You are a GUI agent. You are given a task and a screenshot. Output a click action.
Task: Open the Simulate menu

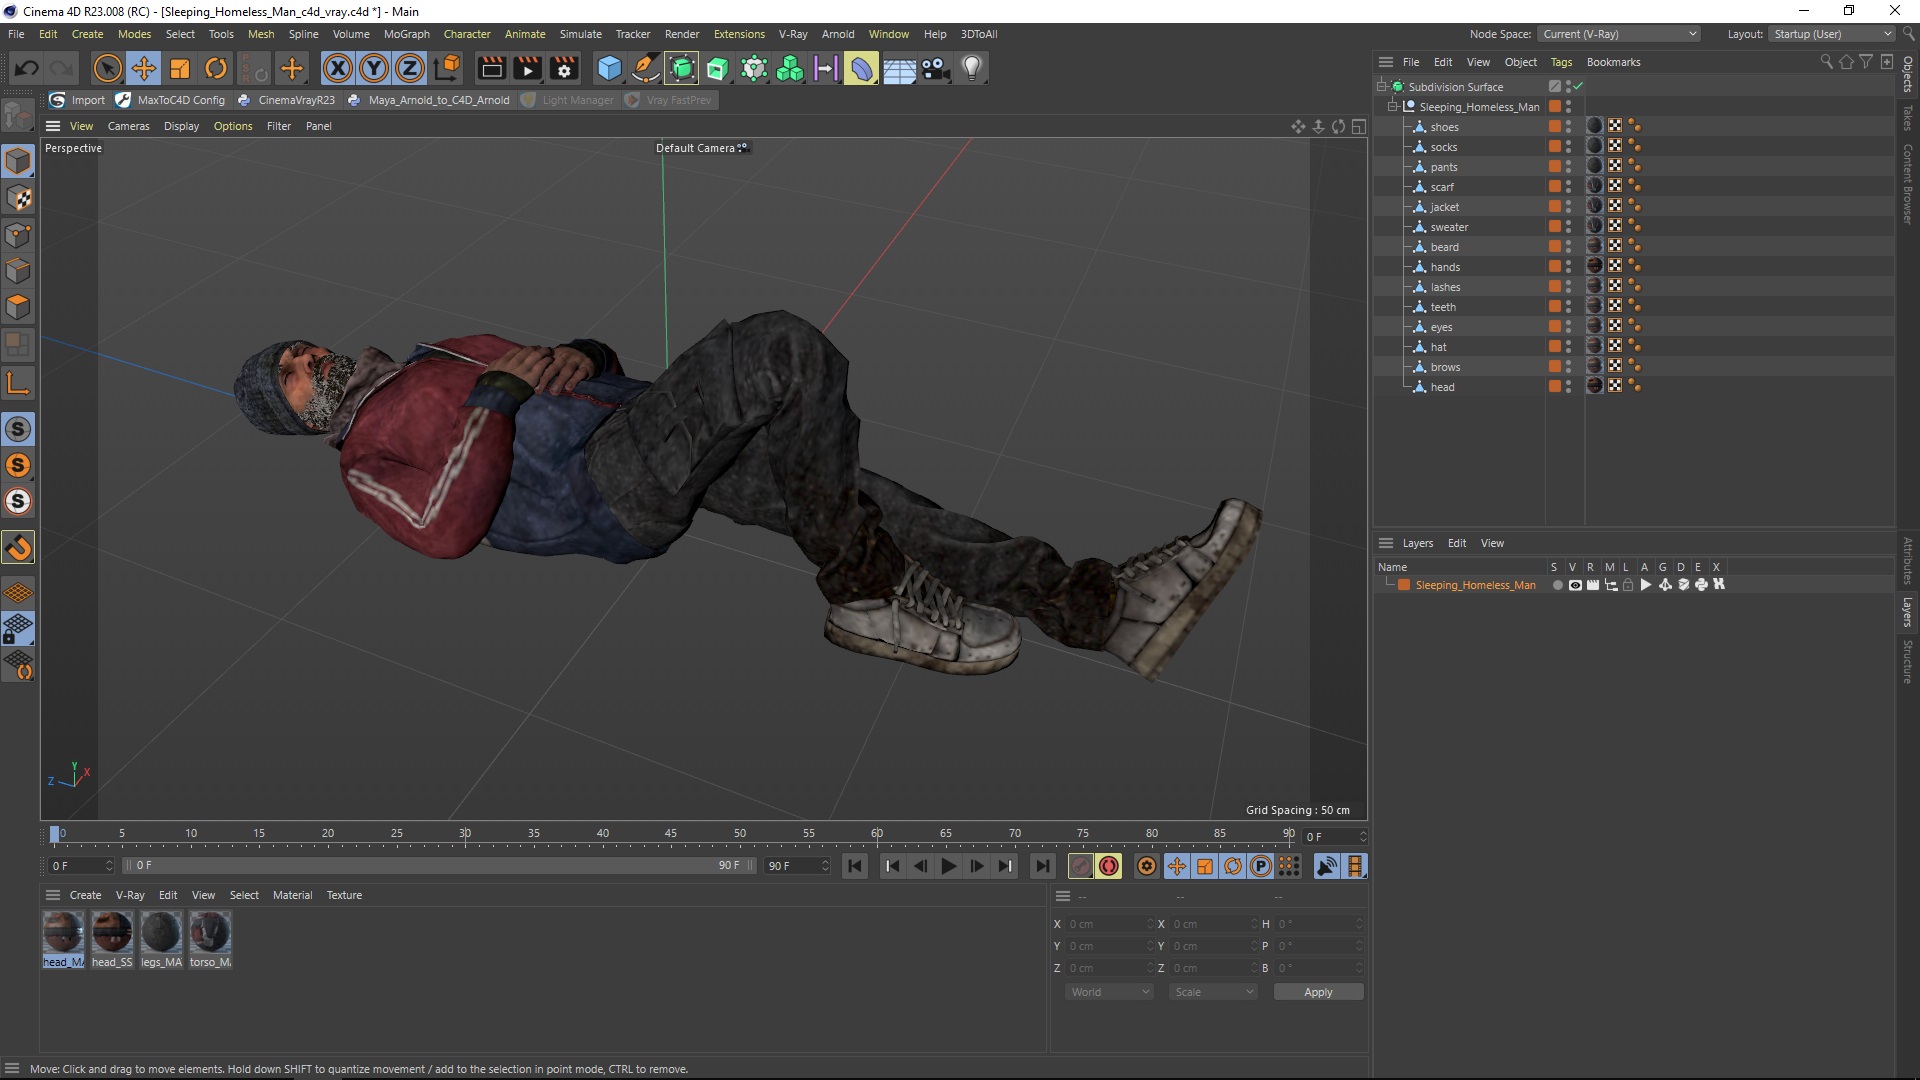click(580, 34)
